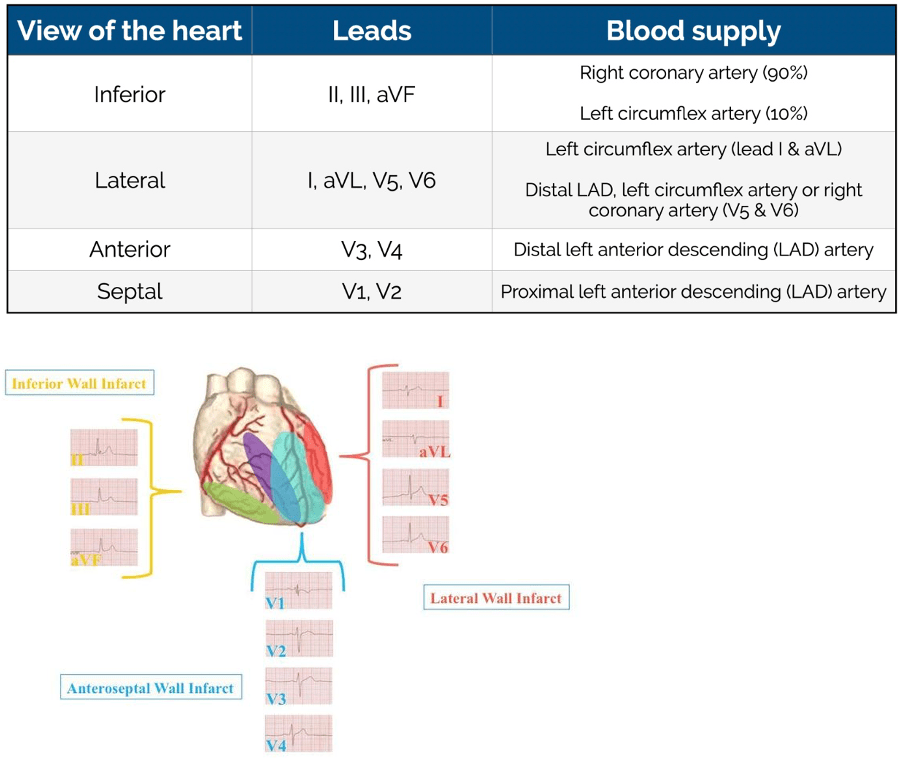Select the lead I ECG strip
Image resolution: width=904 pixels, height=760 pixels.
[x=415, y=391]
